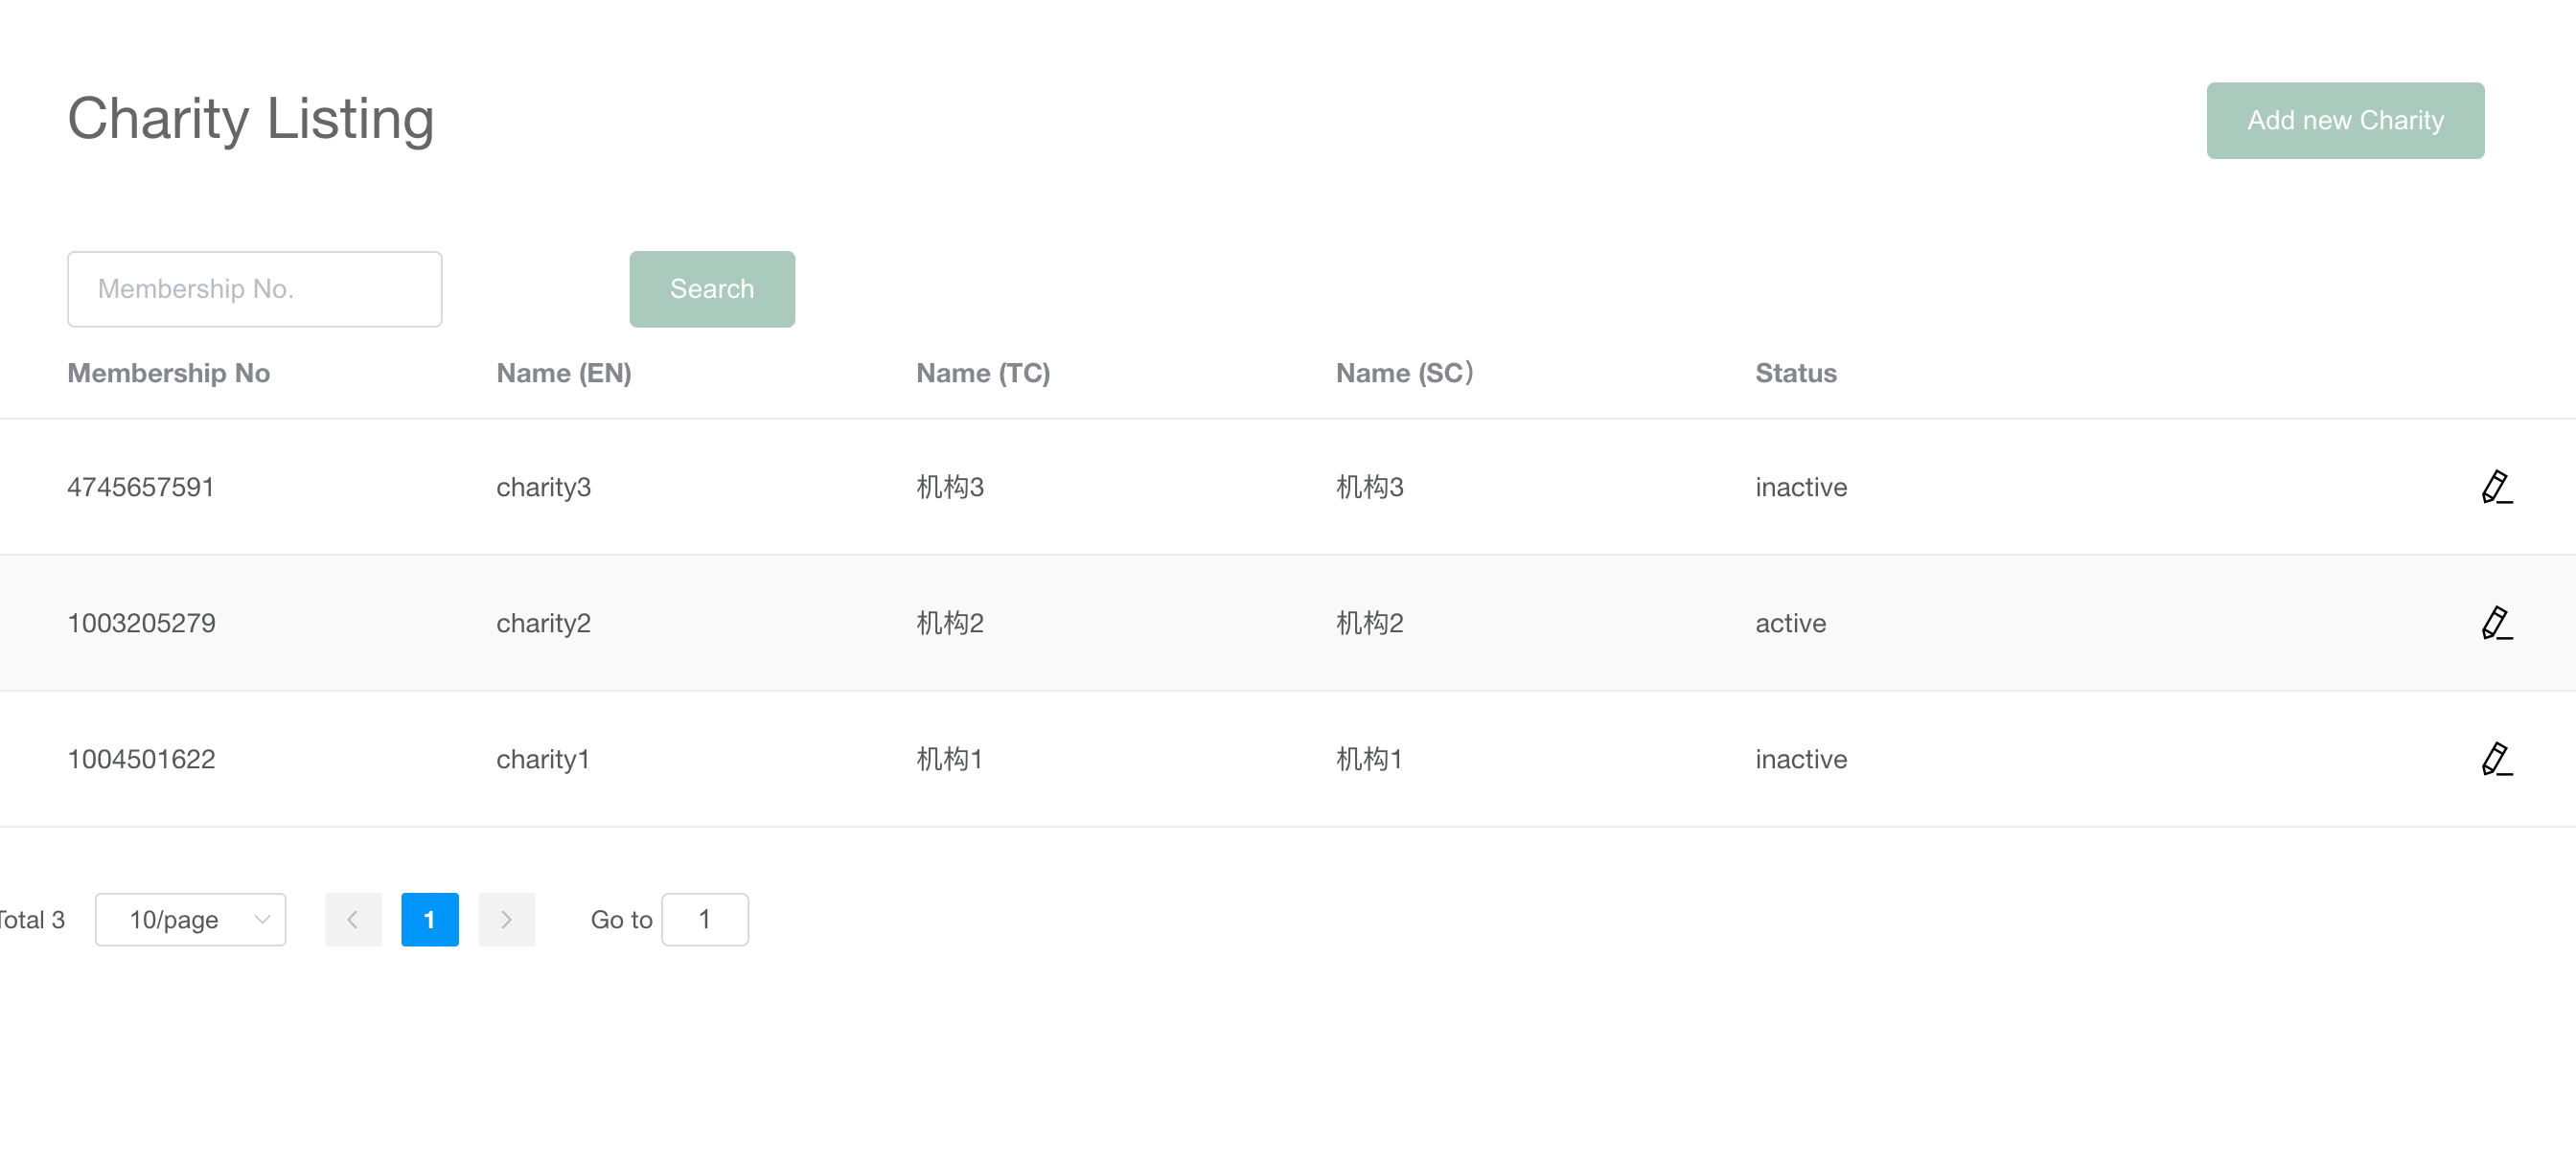The width and height of the screenshot is (2576, 1163).
Task: Edit the charity2 row with pencil icon
Action: (x=2496, y=623)
